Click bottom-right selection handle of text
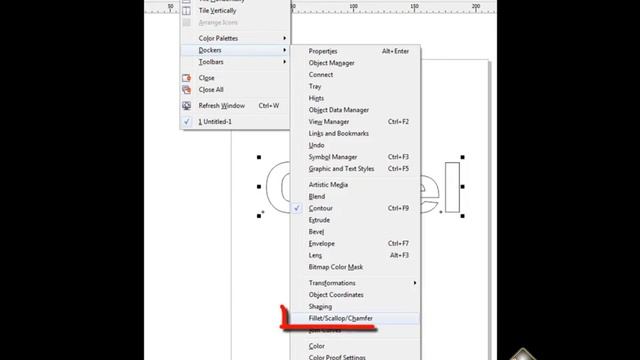This screenshot has width=640, height=360. point(462,216)
